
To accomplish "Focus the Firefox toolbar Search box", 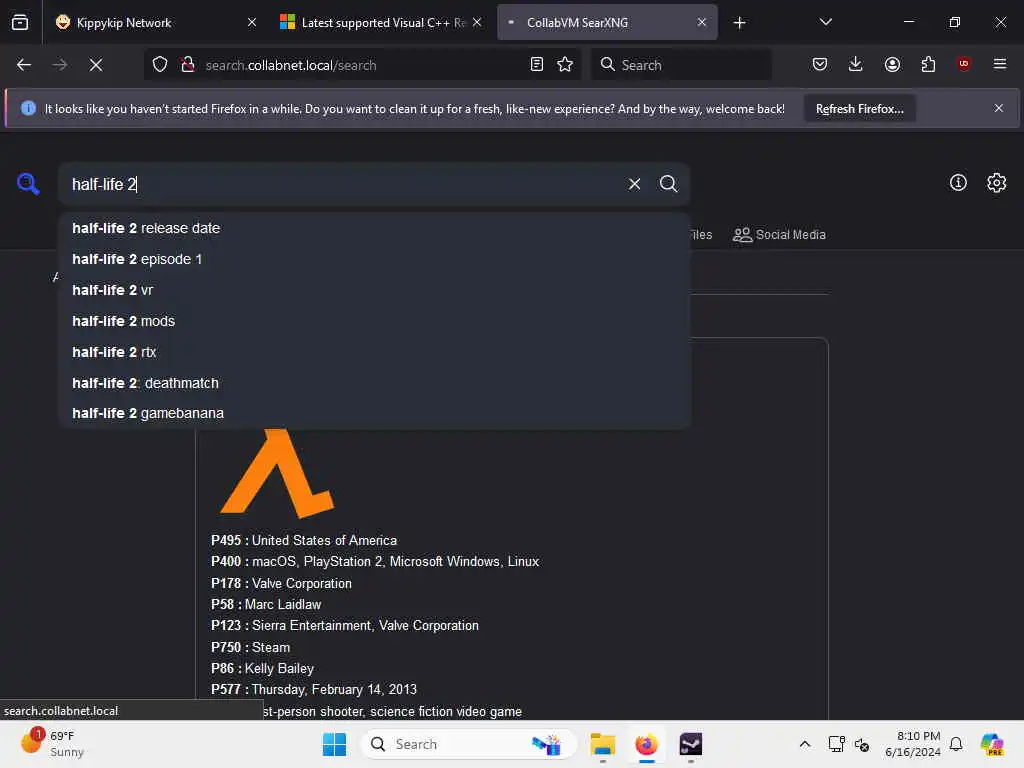I will (681, 65).
